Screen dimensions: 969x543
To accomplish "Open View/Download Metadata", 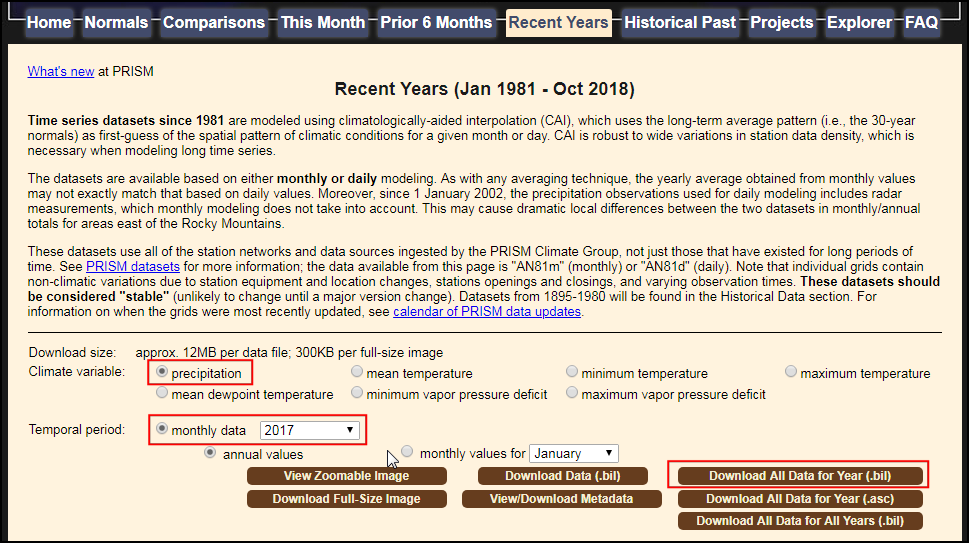I will tap(561, 498).
